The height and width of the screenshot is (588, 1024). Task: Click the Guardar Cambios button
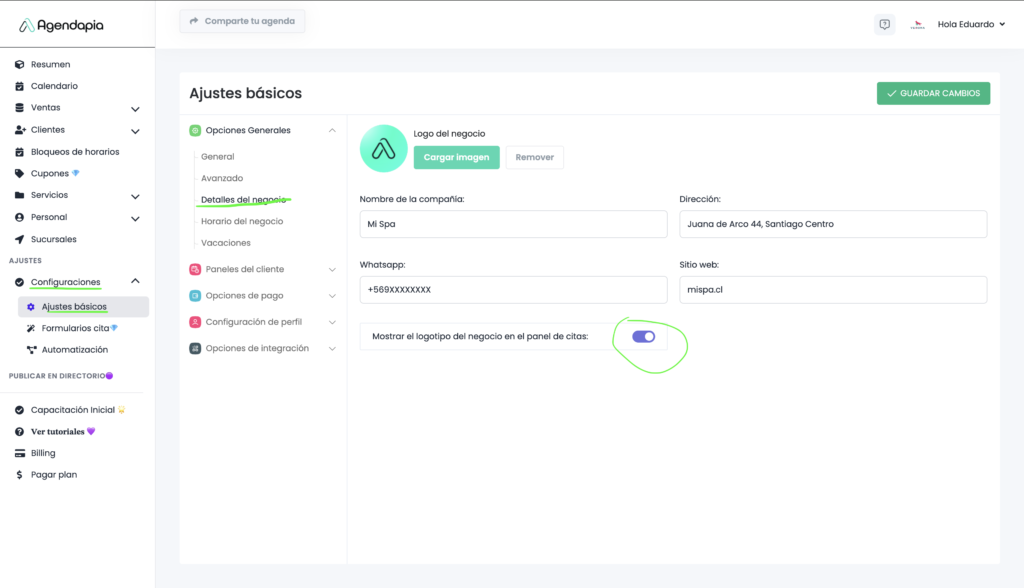coord(933,93)
